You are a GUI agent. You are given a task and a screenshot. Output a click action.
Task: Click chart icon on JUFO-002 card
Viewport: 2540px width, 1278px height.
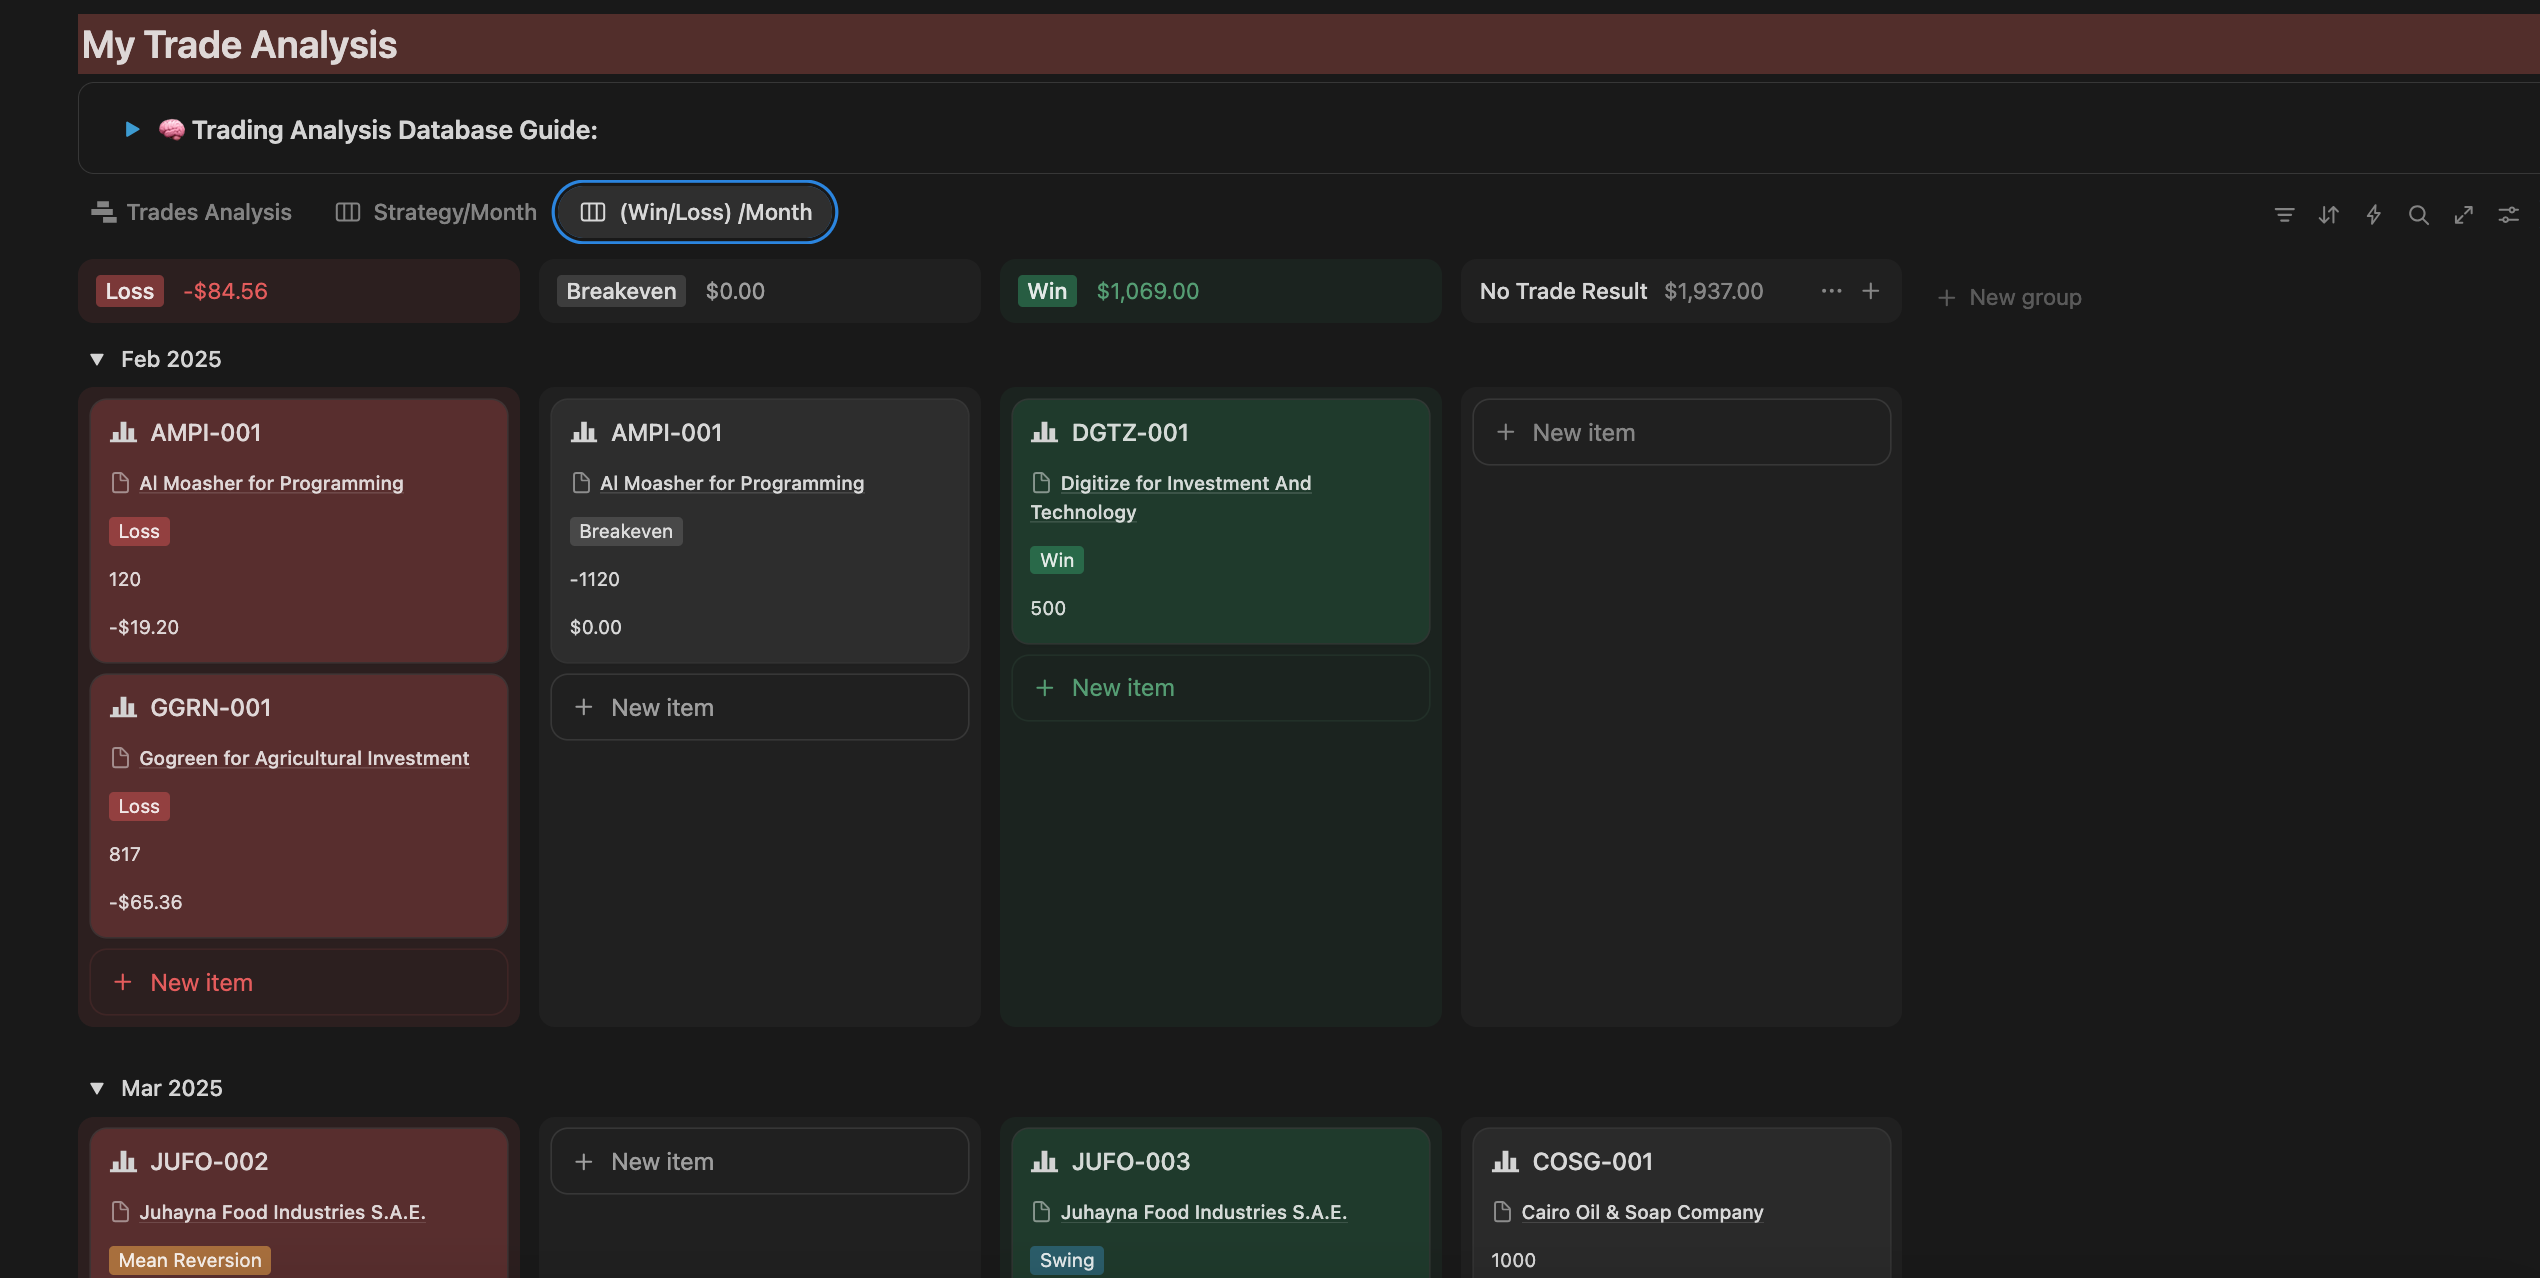coord(123,1161)
